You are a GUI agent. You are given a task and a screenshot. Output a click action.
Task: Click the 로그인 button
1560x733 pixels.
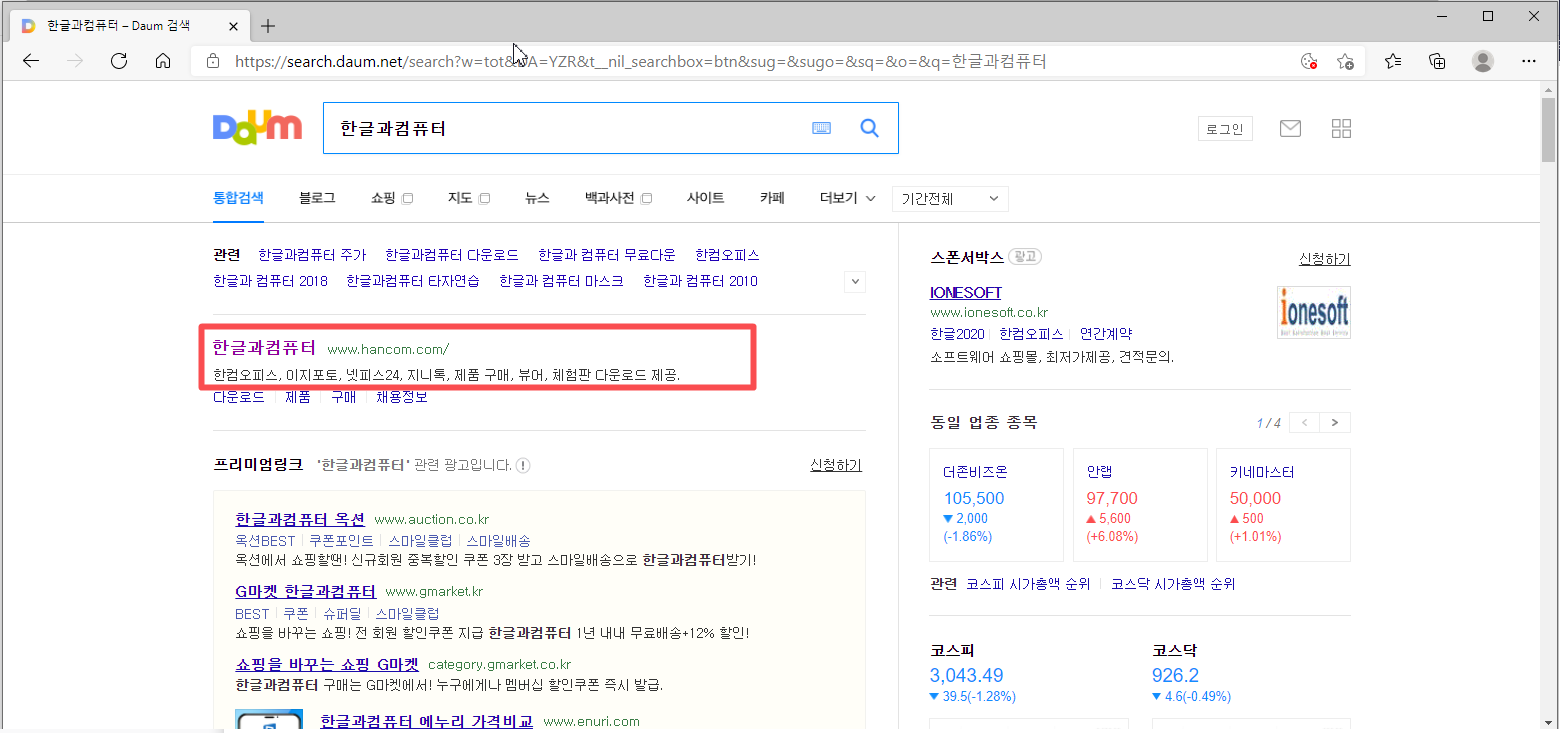click(x=1225, y=128)
